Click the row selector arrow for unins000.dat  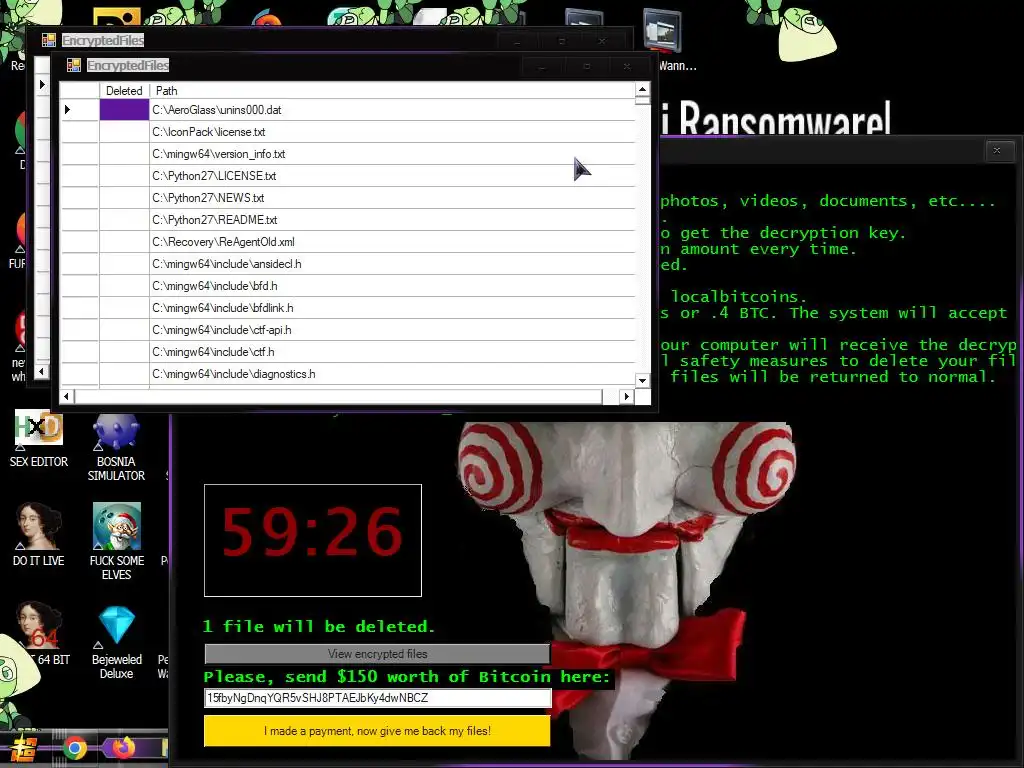click(67, 110)
